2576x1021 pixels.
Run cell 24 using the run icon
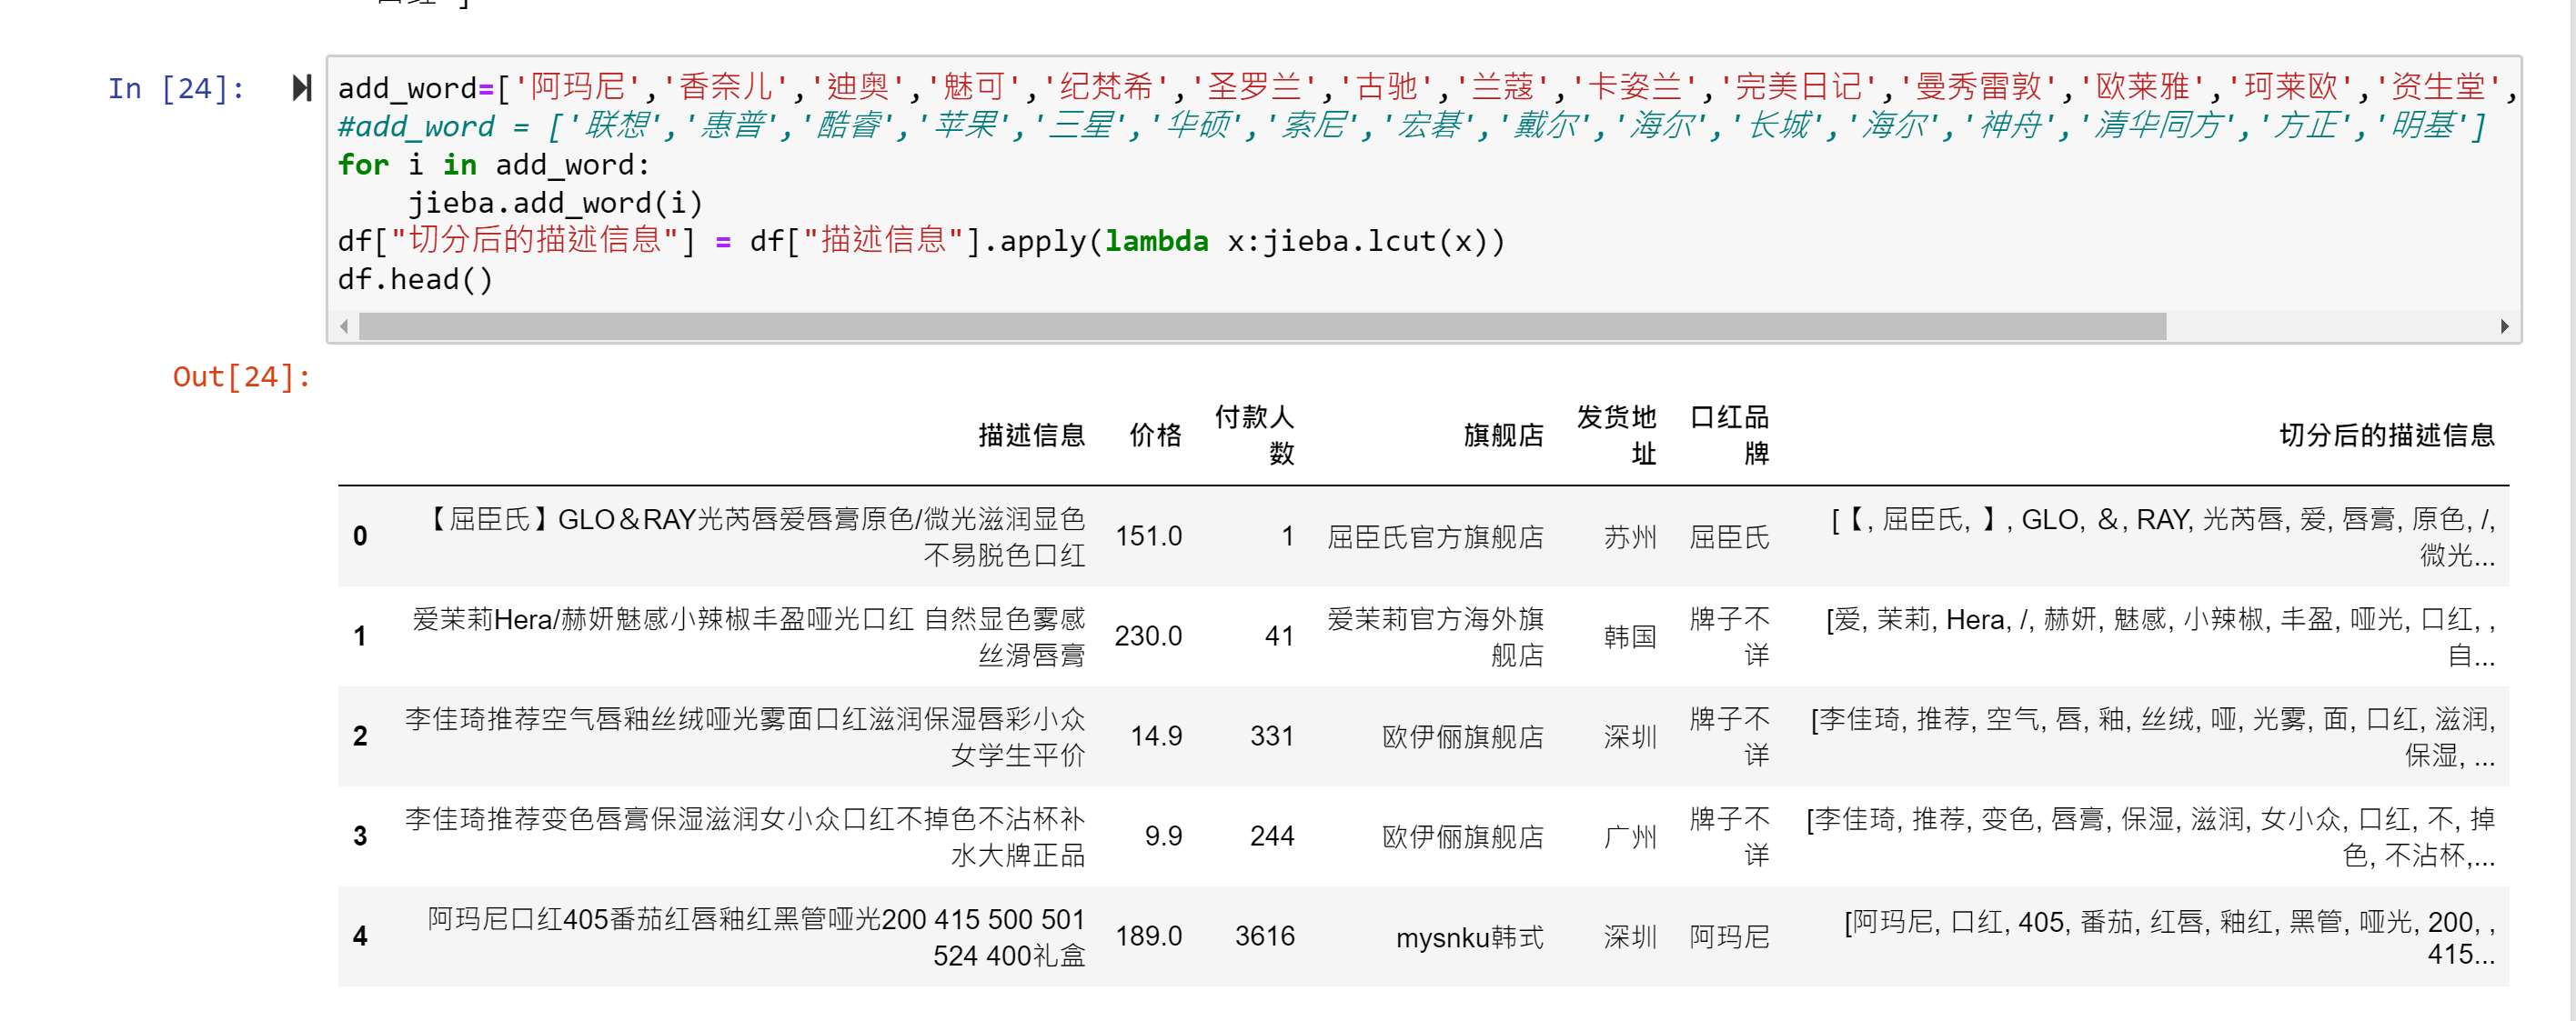coord(301,88)
